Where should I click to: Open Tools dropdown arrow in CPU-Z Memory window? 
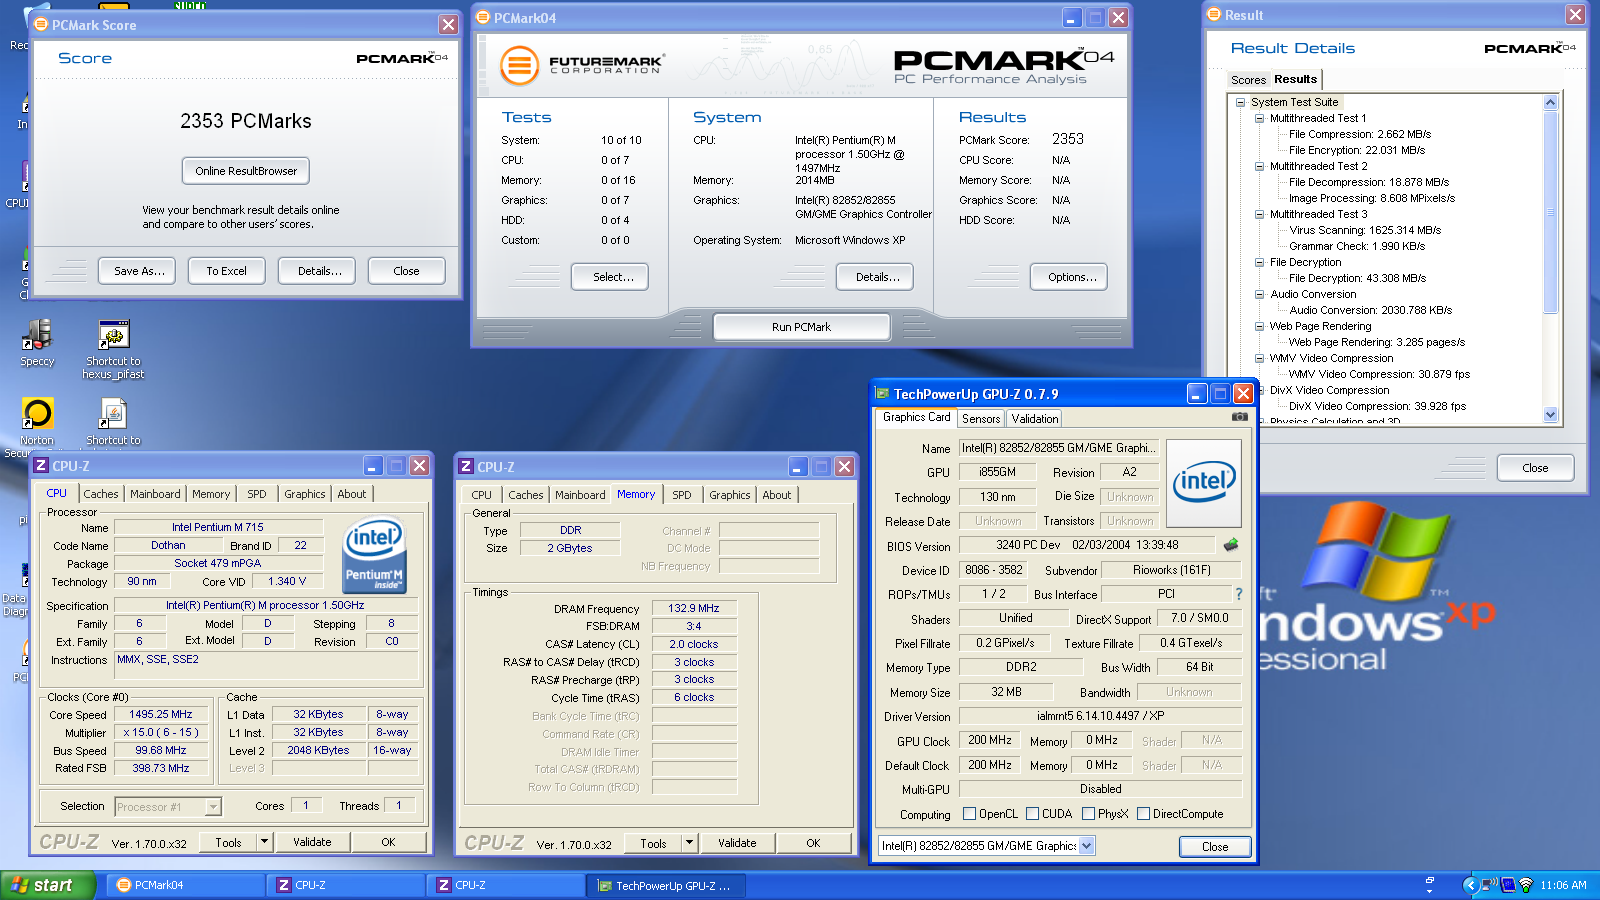tap(689, 843)
